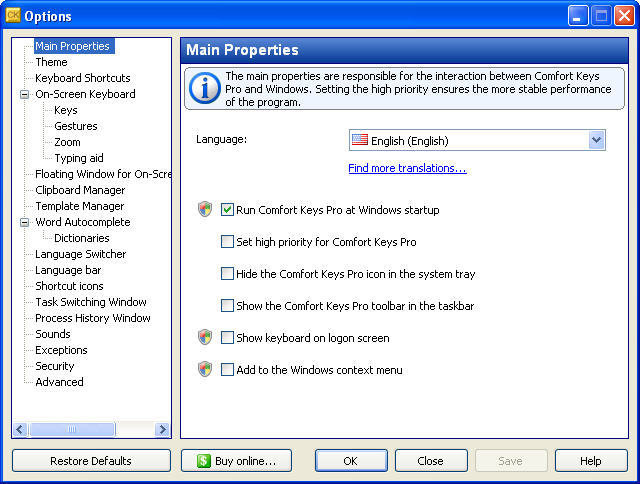Open Language bar settings
Image resolution: width=640 pixels, height=484 pixels.
pos(68,270)
